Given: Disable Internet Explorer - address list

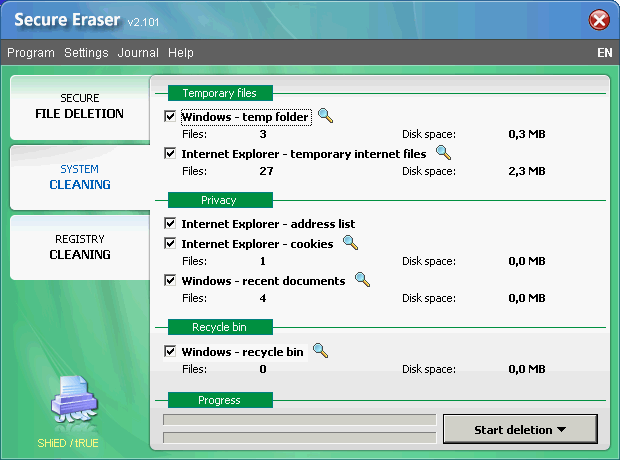Looking at the screenshot, I should 170,223.
